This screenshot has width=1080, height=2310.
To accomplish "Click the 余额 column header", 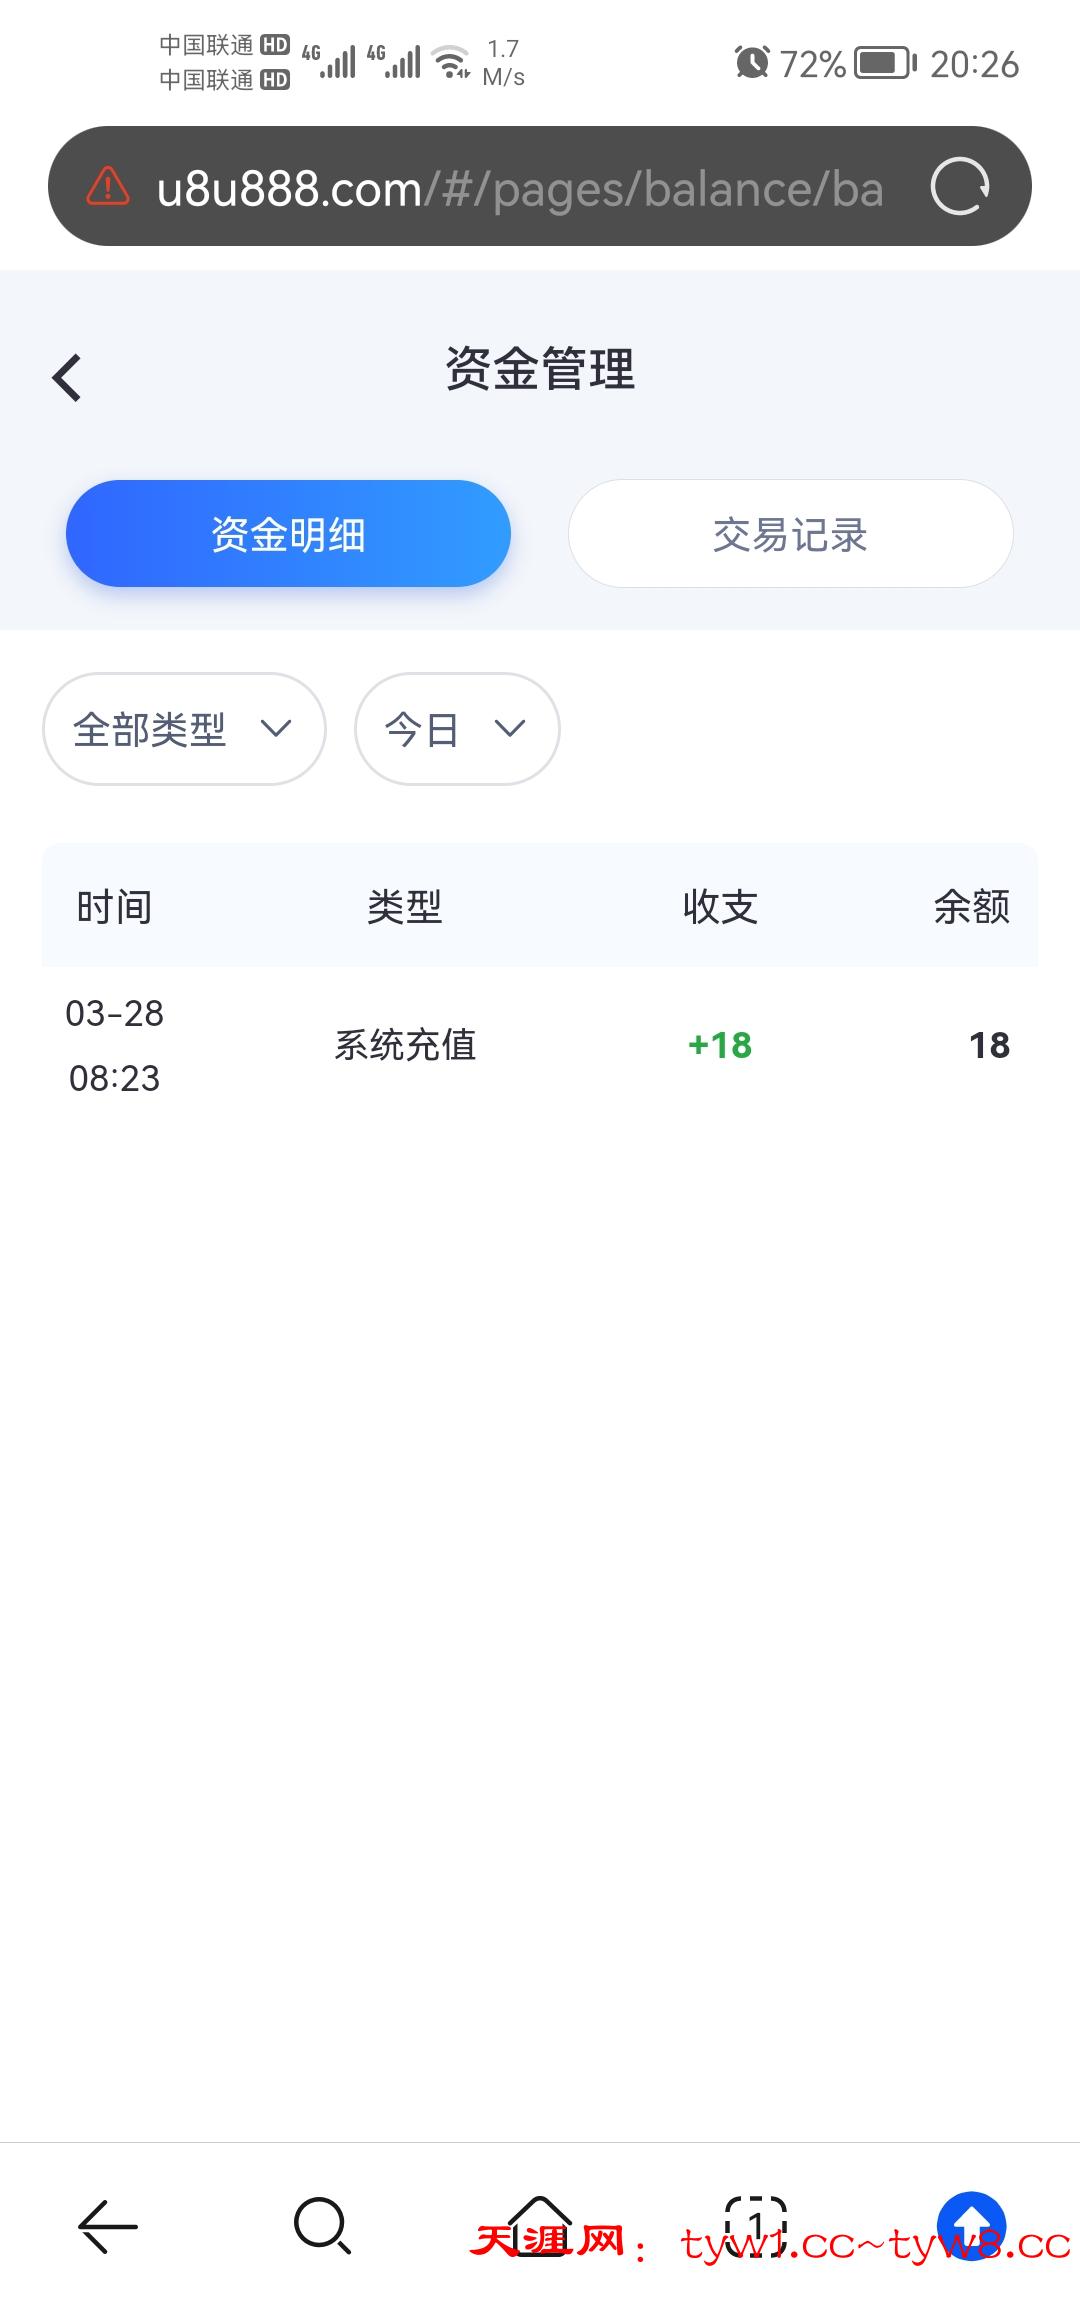I will [971, 907].
